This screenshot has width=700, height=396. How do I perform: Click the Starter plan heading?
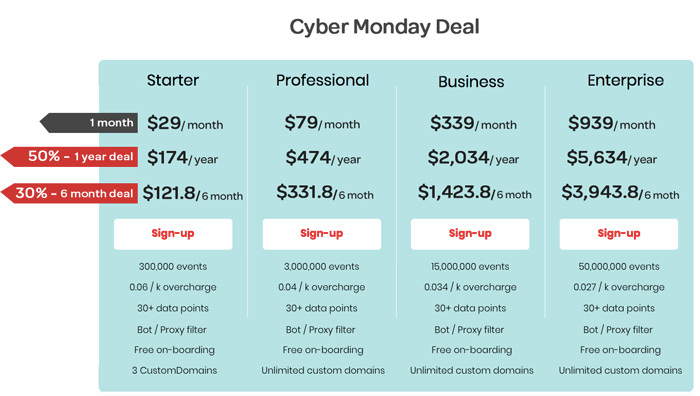click(173, 80)
